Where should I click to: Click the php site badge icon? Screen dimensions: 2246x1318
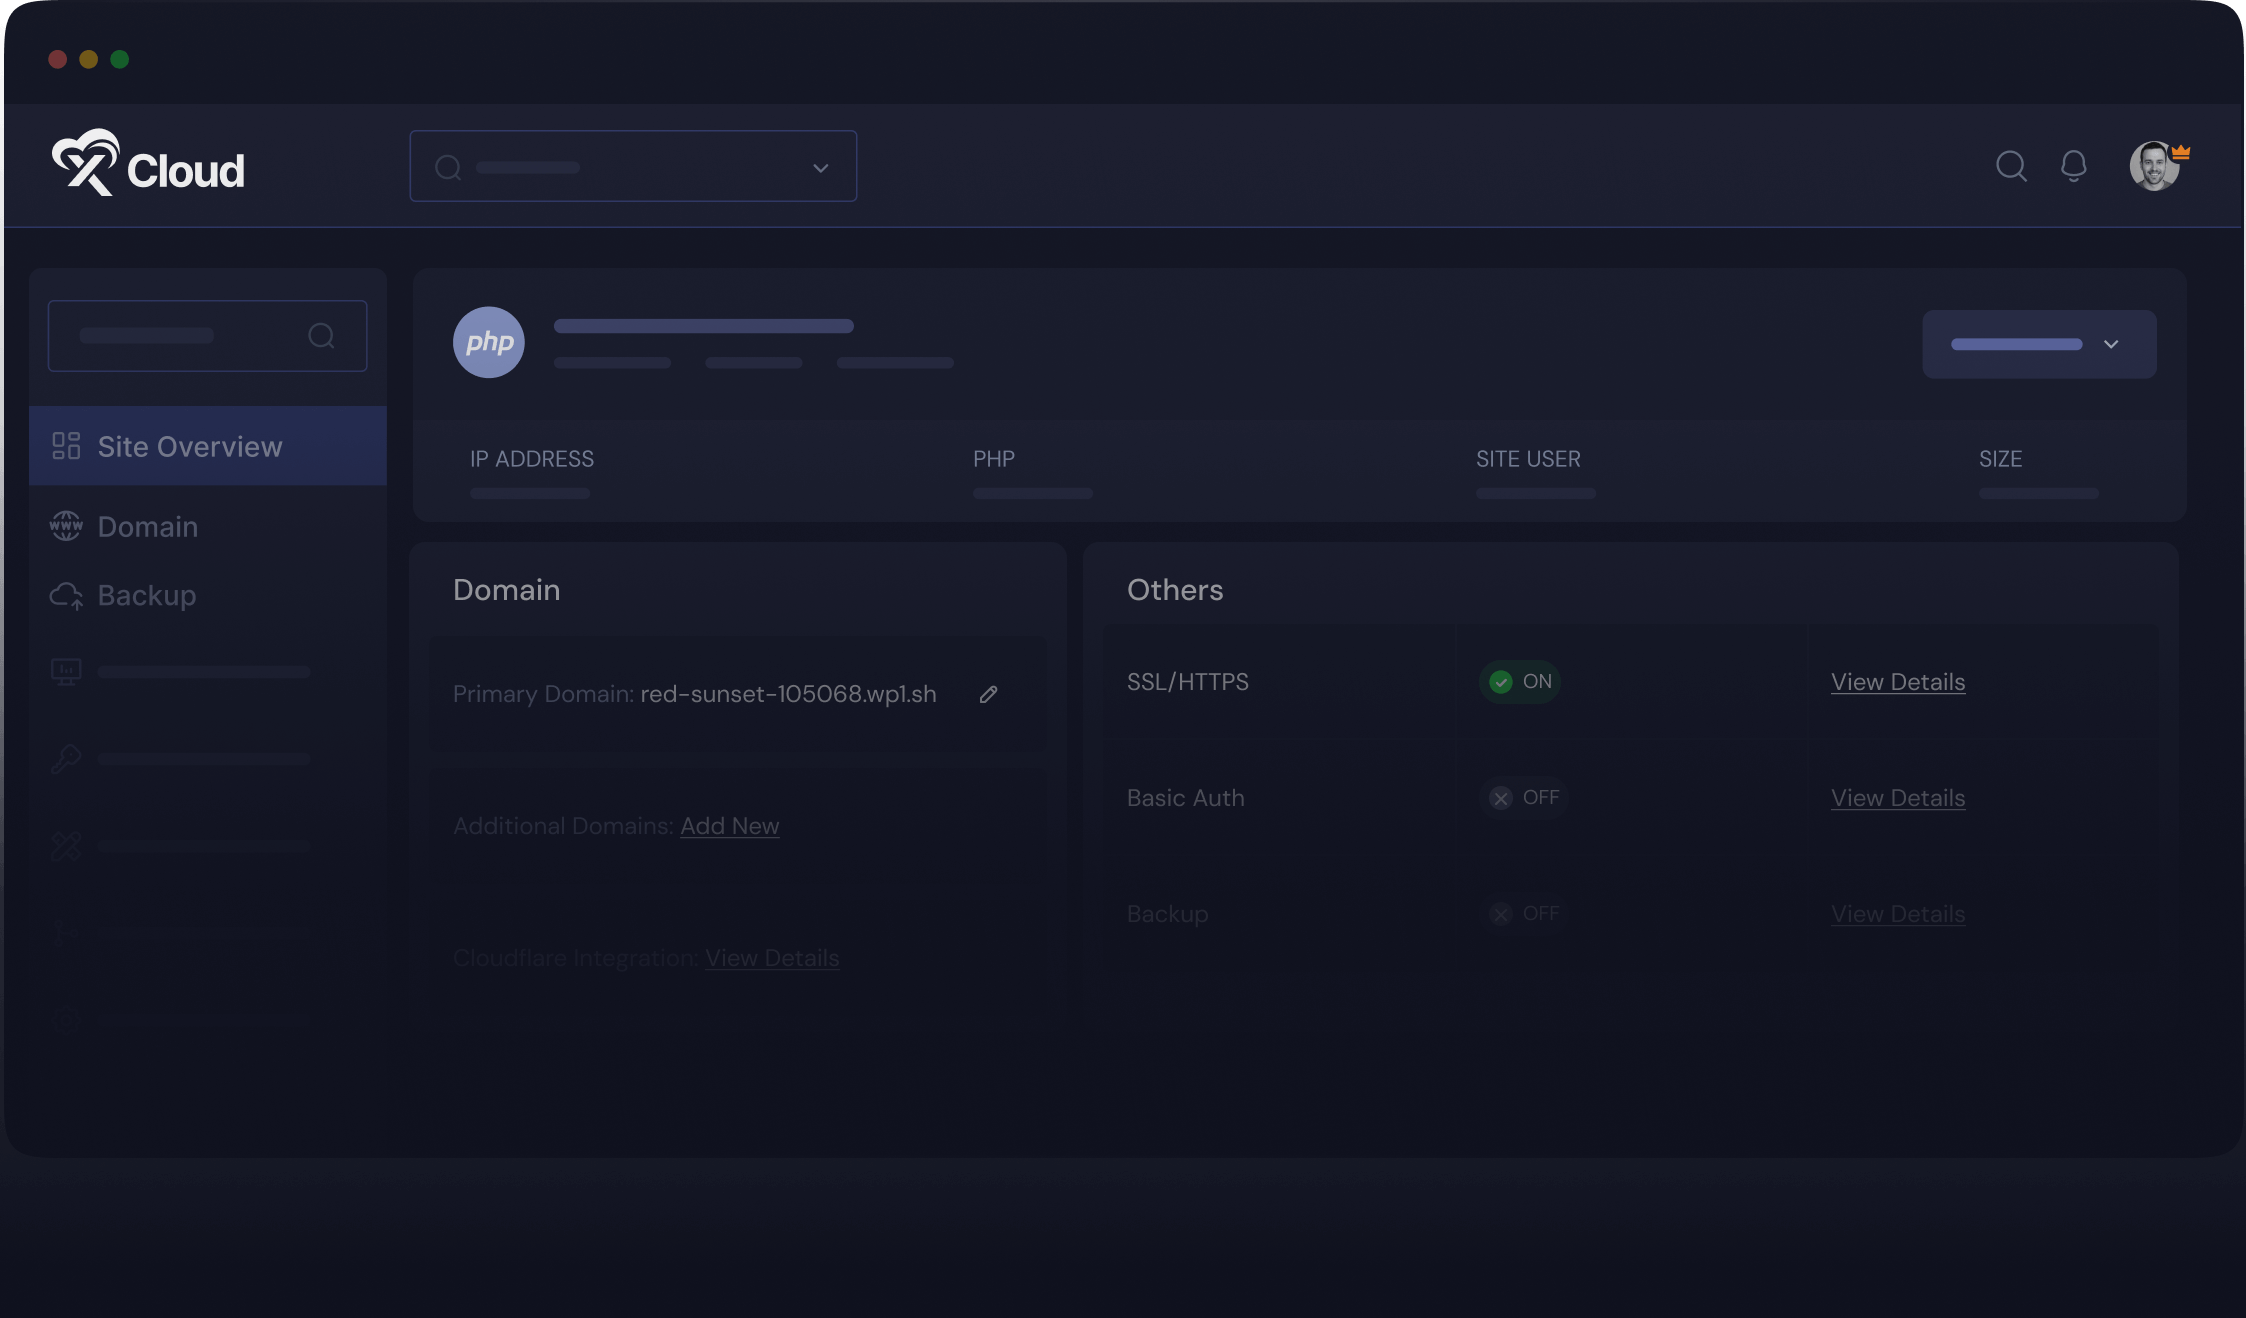(x=489, y=342)
